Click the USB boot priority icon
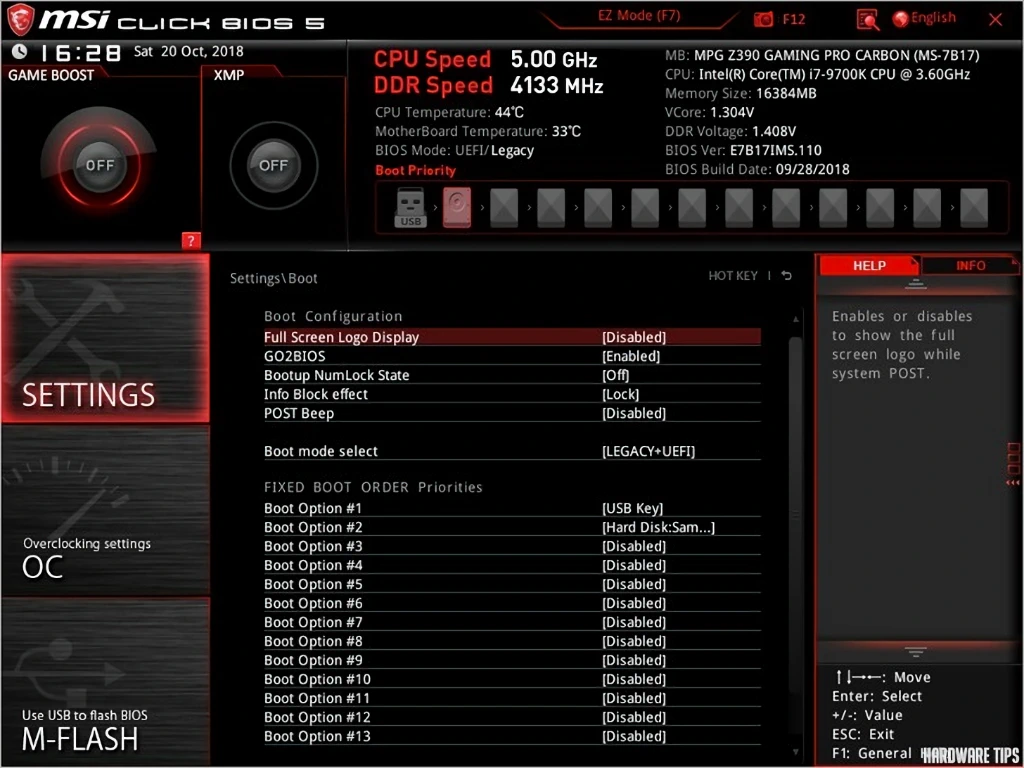1024x768 pixels. click(x=410, y=208)
